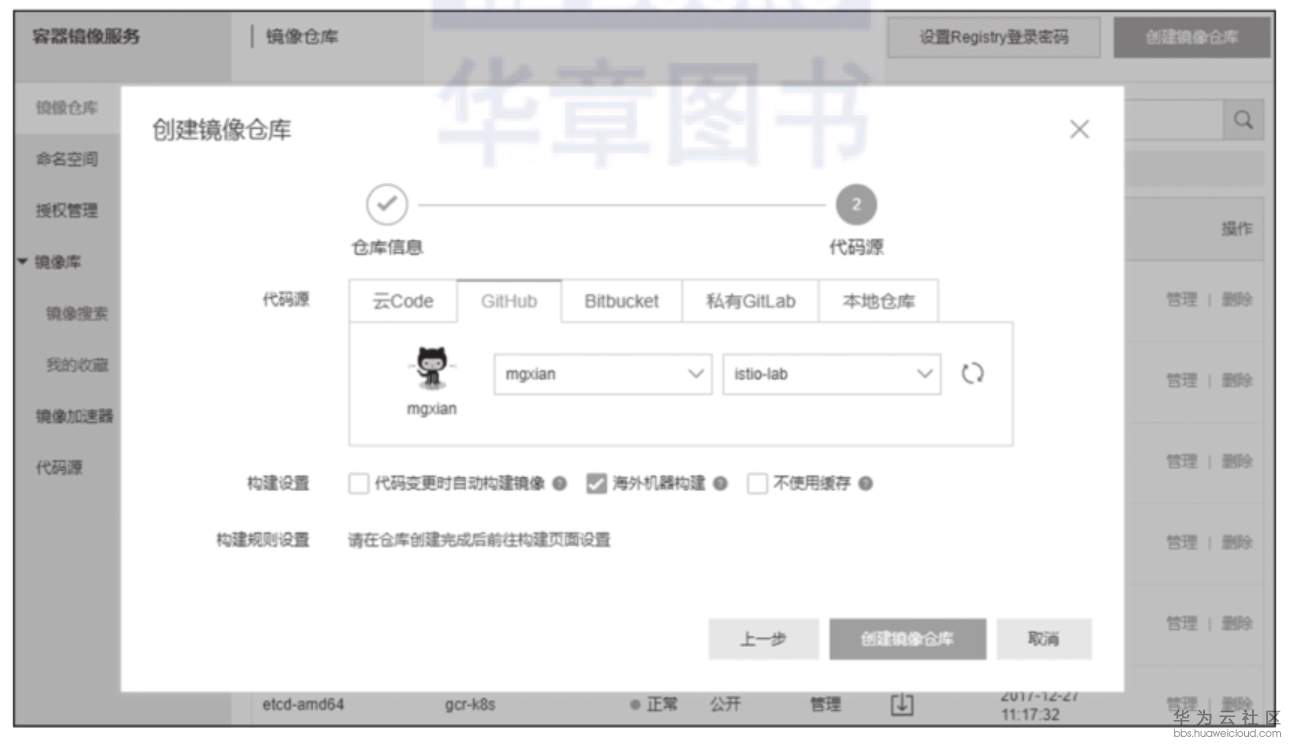1295x748 pixels.
Task: Open 命名空间 in the left sidebar
Action: (x=67, y=159)
